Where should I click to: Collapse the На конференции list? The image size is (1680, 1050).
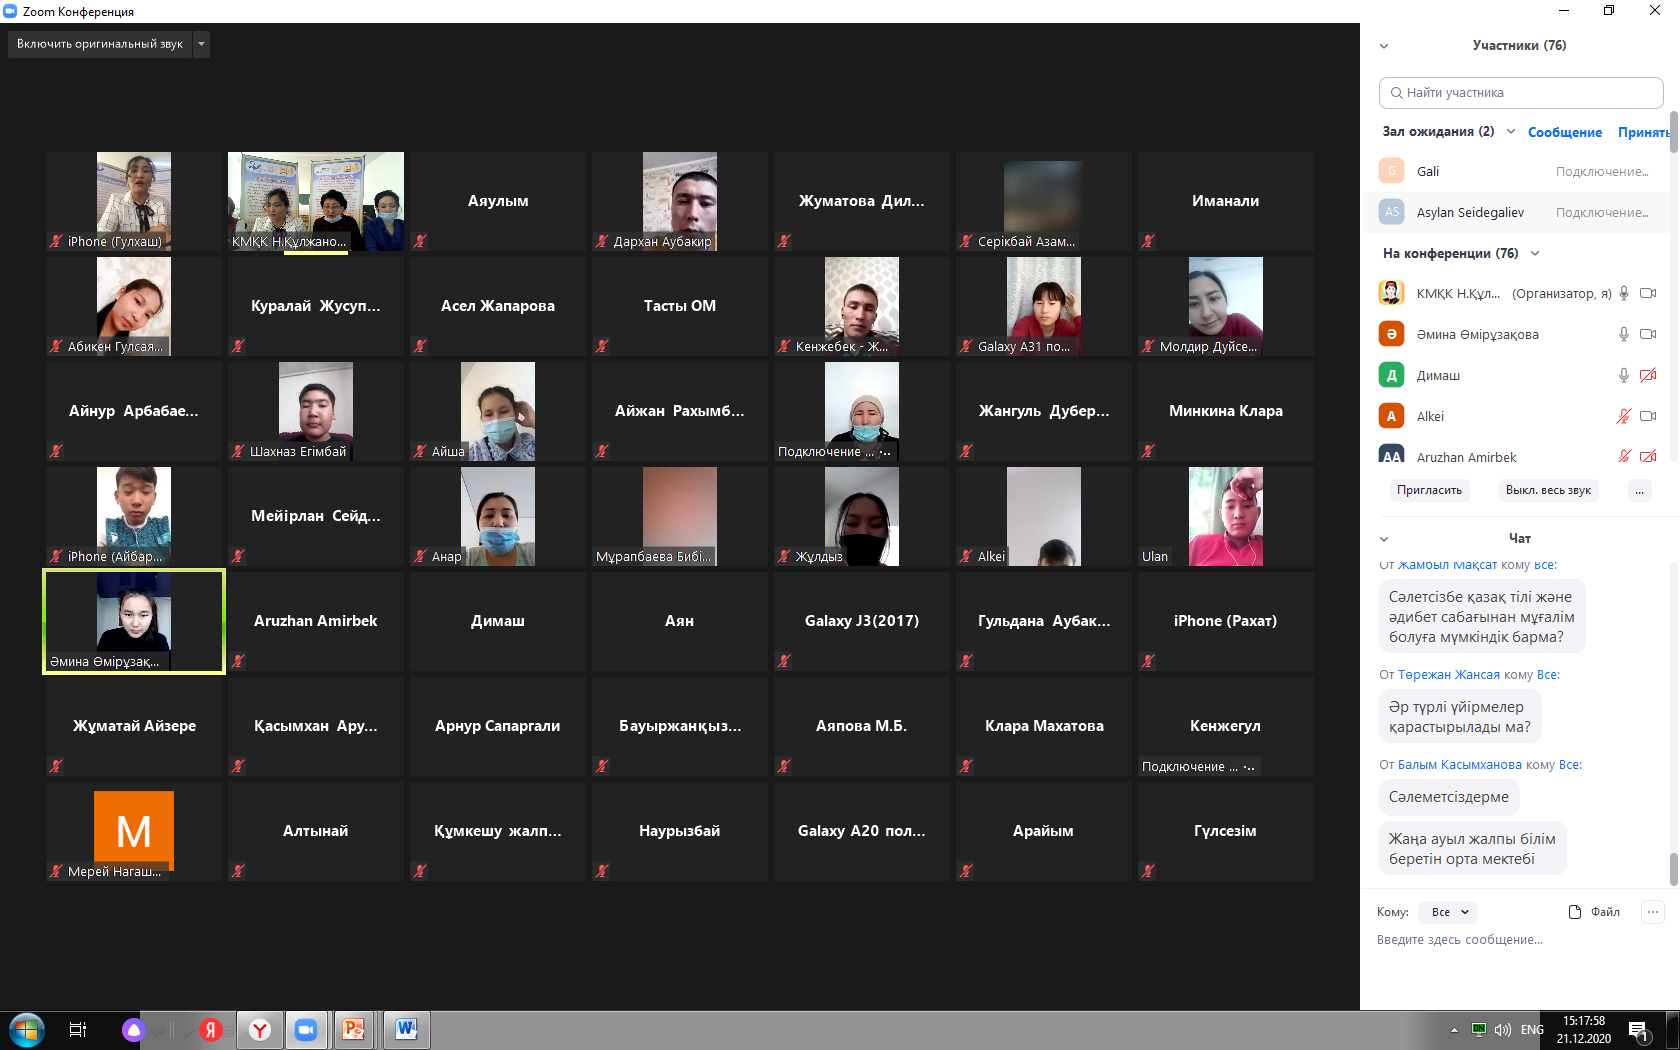click(1535, 253)
